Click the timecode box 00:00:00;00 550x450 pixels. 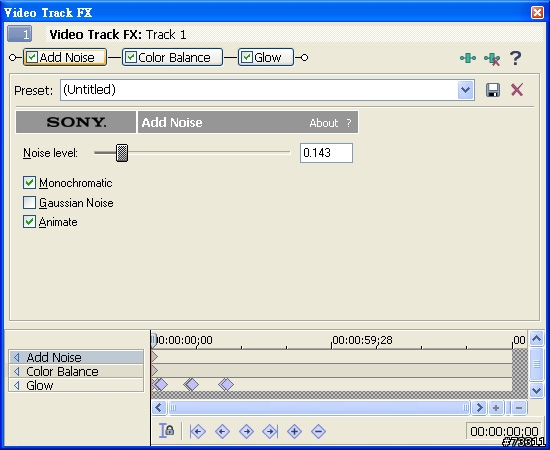click(x=504, y=431)
